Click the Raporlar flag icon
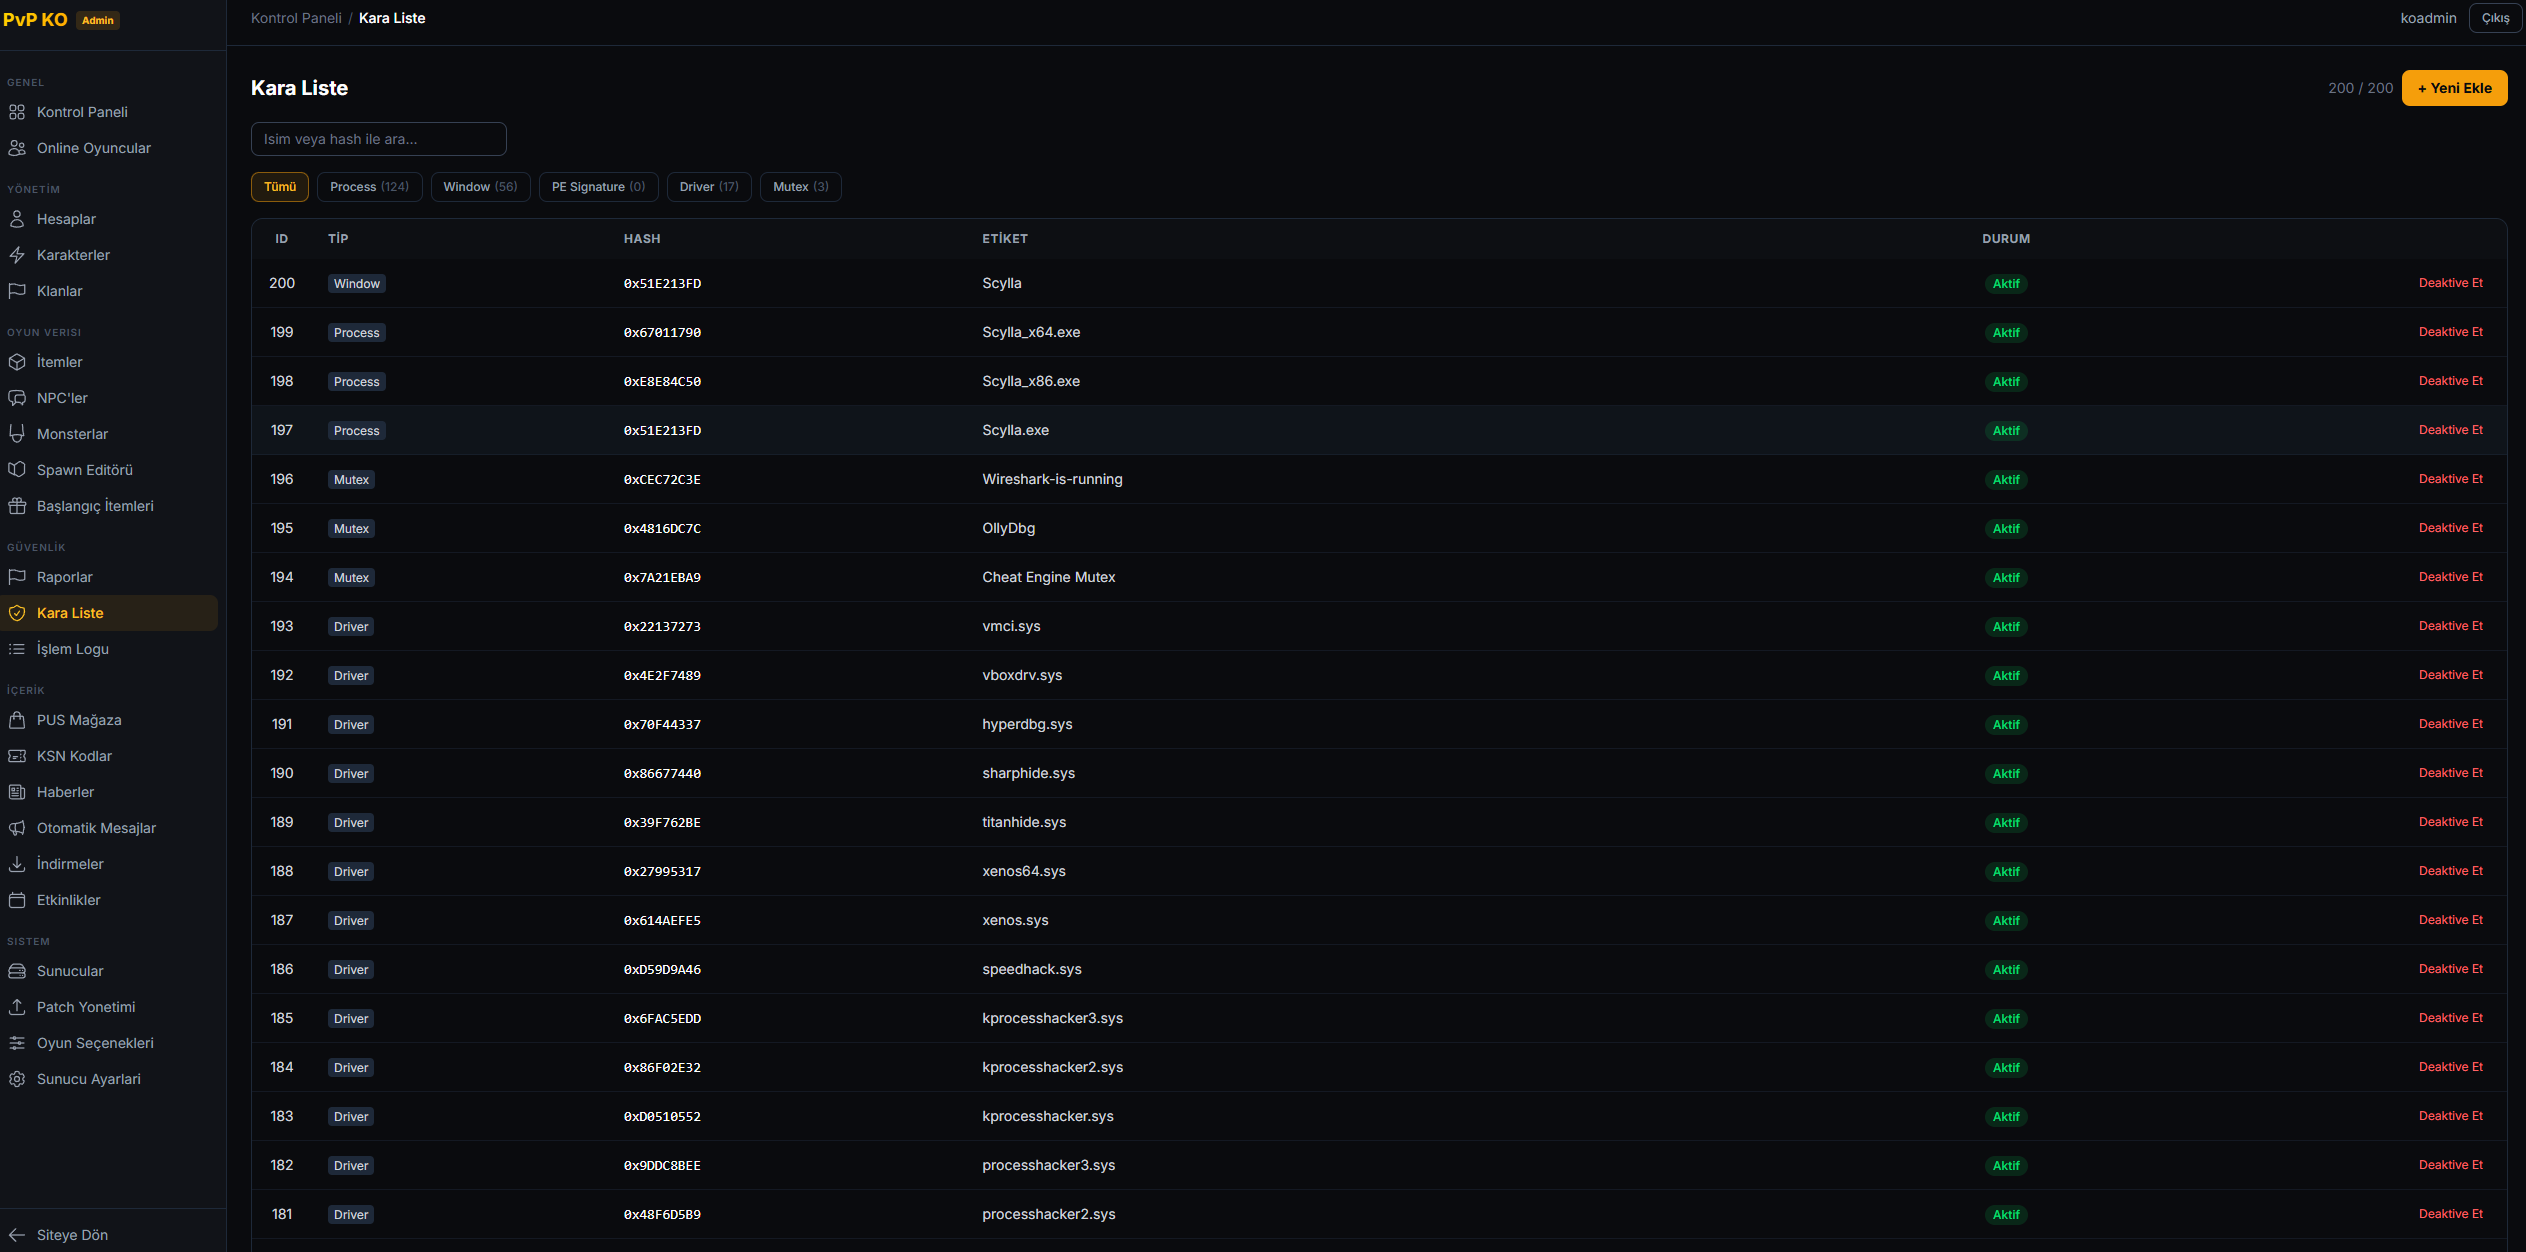The image size is (2526, 1252). [17, 577]
